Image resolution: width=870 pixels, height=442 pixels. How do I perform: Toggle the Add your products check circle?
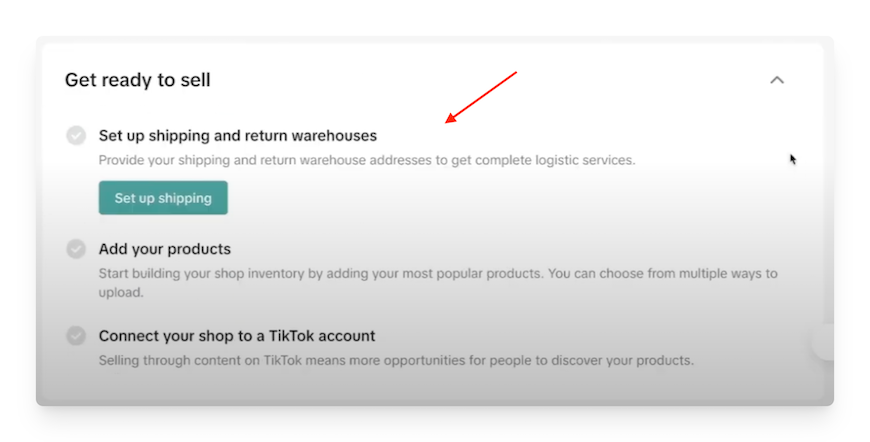tap(76, 249)
